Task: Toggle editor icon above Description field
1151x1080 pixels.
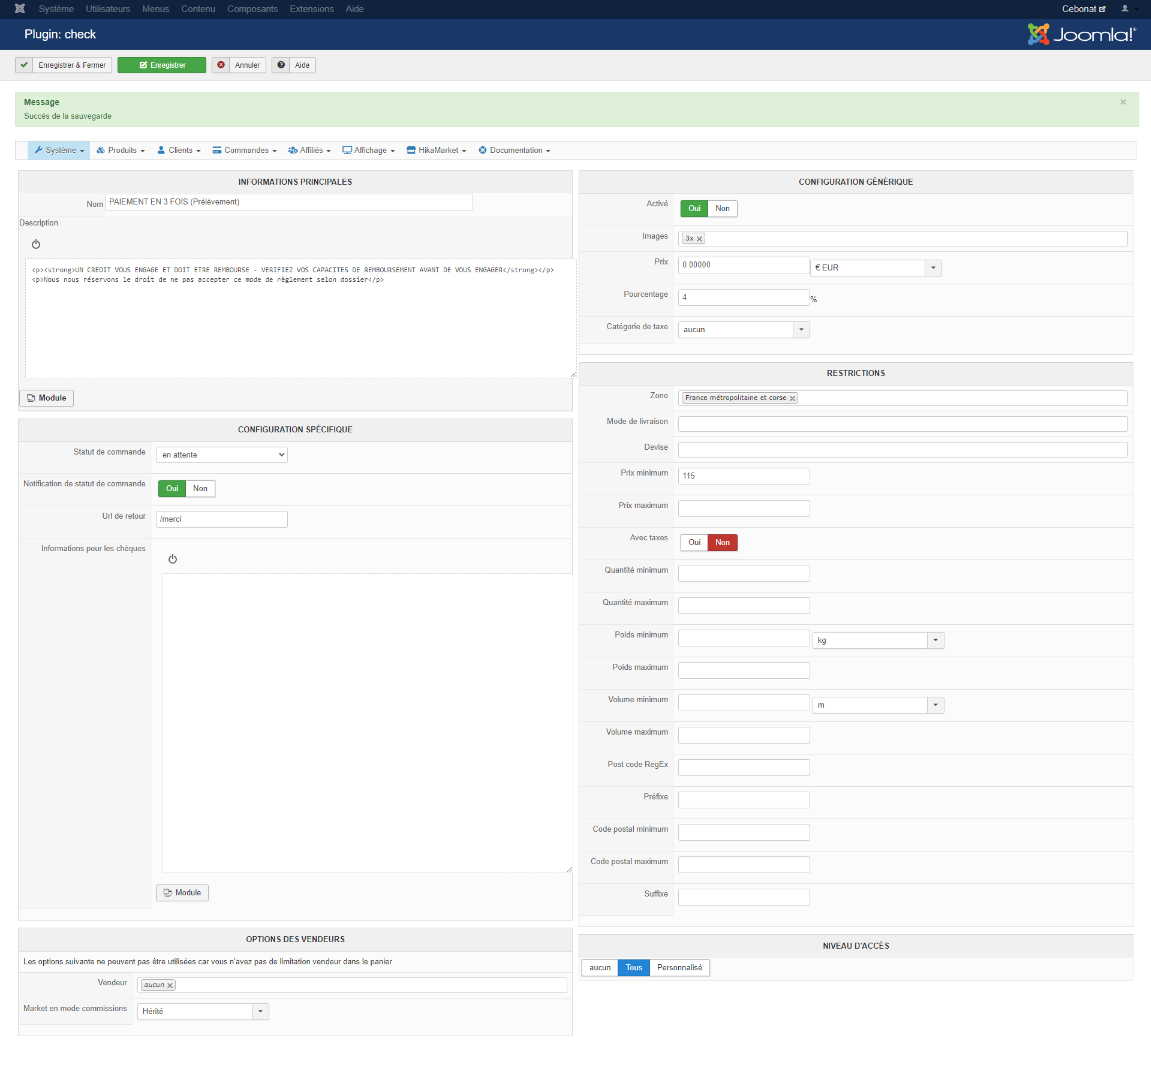Action: point(36,244)
